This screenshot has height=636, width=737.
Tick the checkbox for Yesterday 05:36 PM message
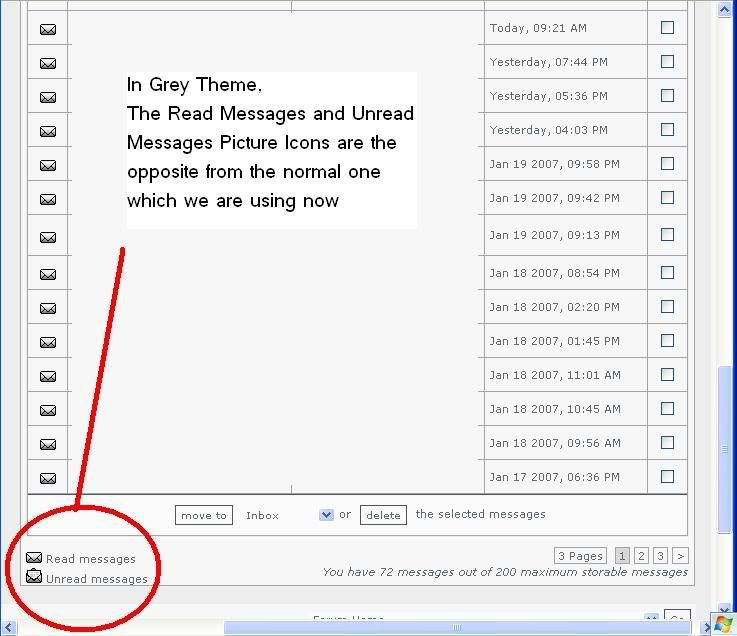click(x=667, y=96)
